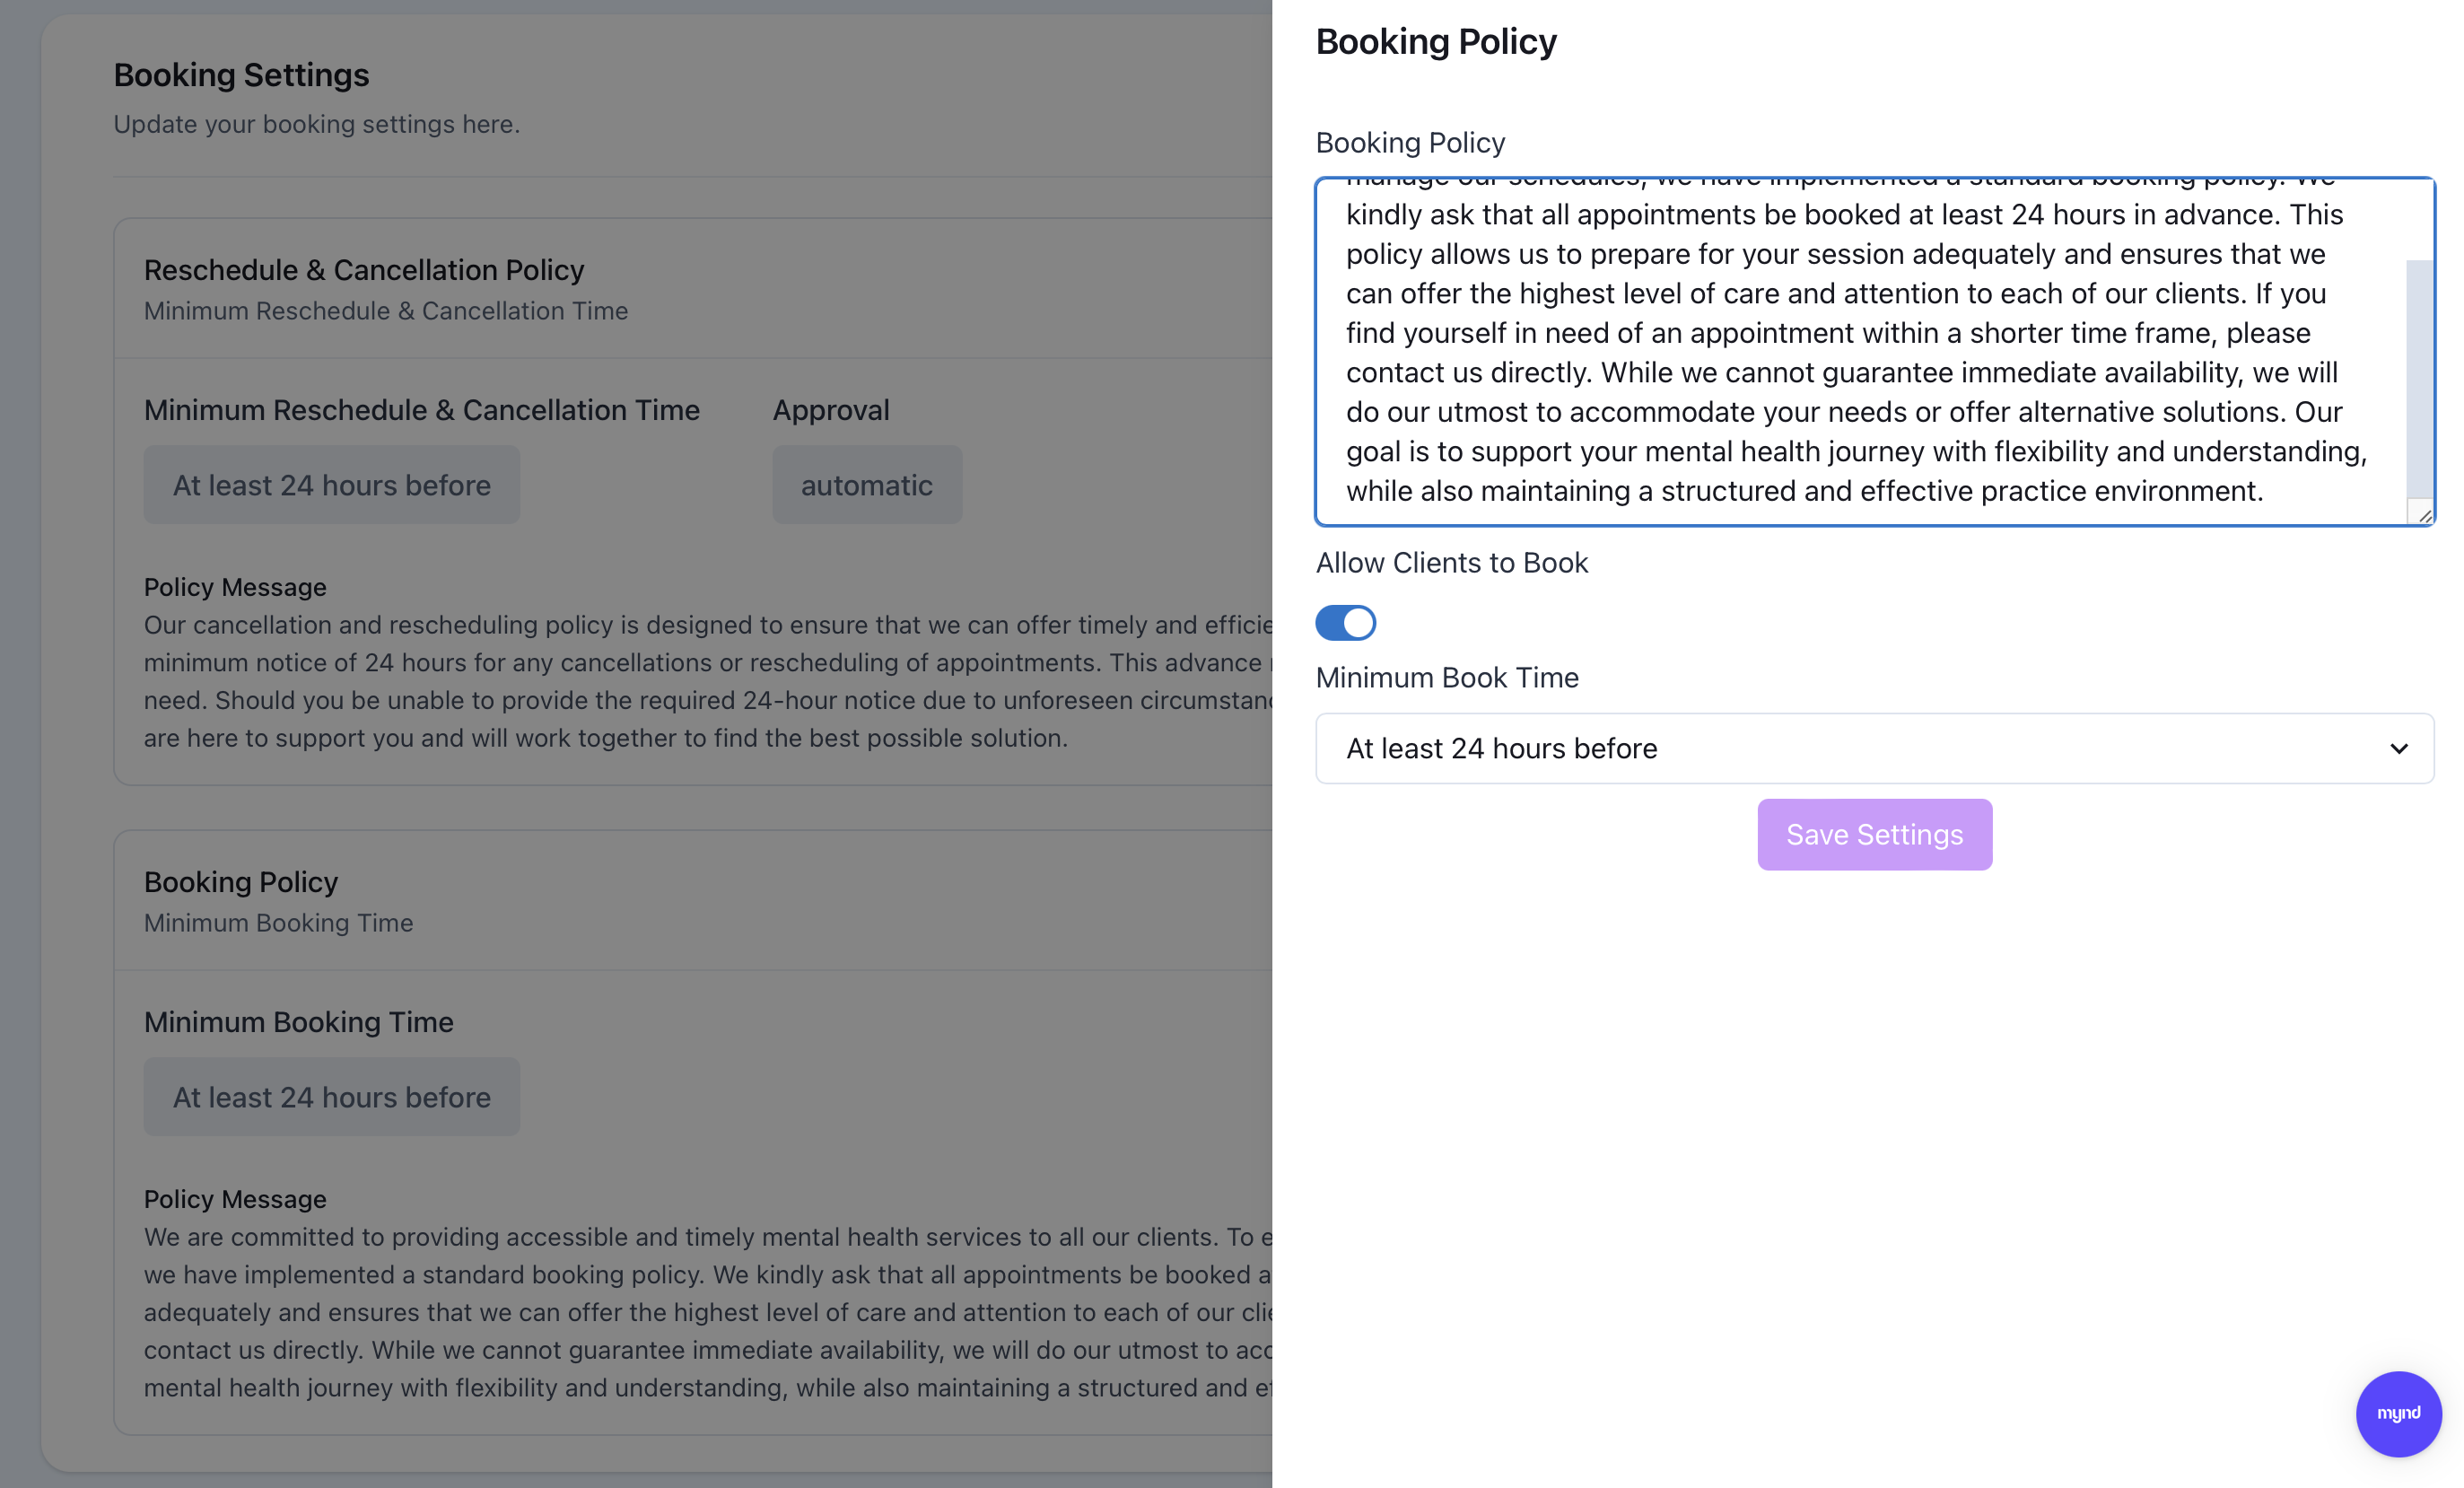2464x1488 pixels.
Task: Click the Minimum Booking Time value chip
Action: point(331,1097)
